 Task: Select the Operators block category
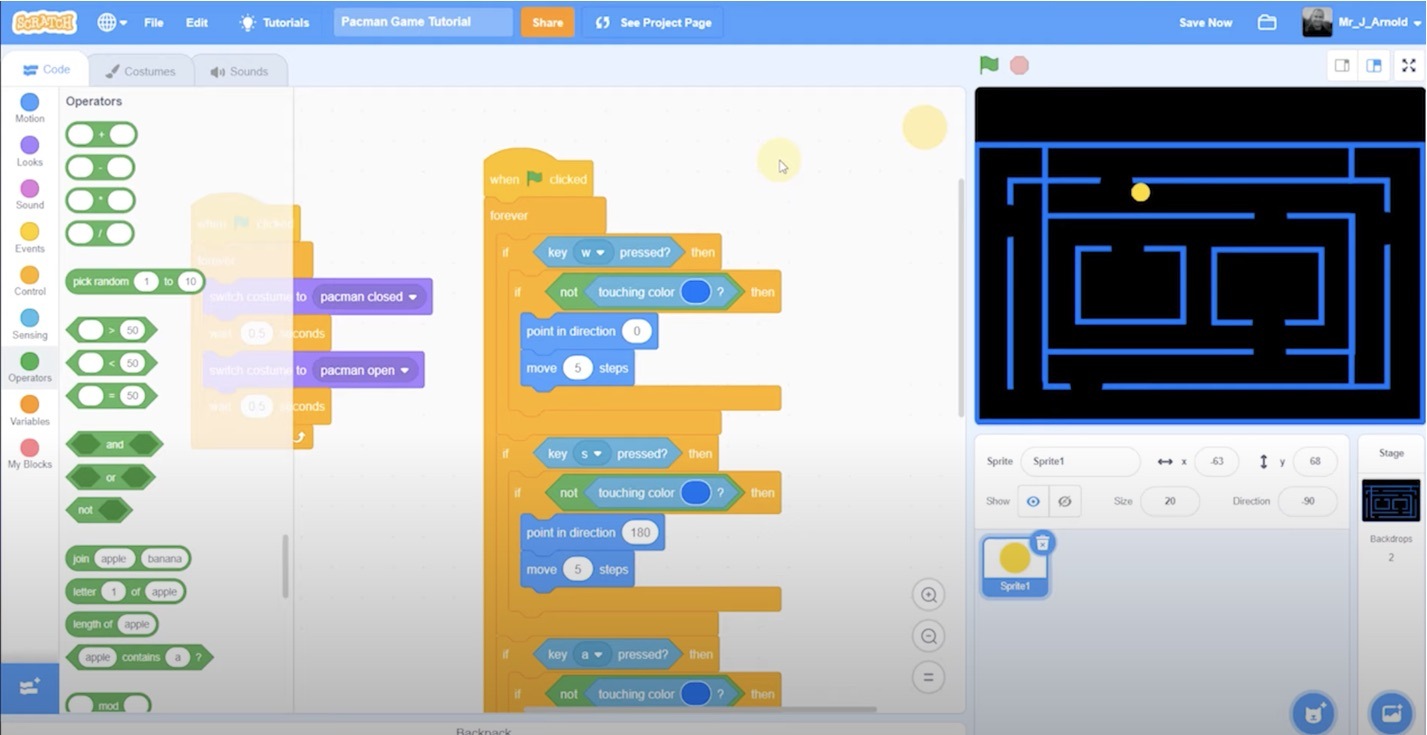[x=30, y=367]
